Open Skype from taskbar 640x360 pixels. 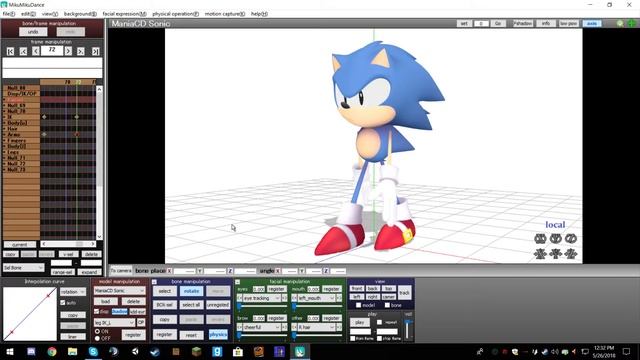pyautogui.click(x=93, y=351)
